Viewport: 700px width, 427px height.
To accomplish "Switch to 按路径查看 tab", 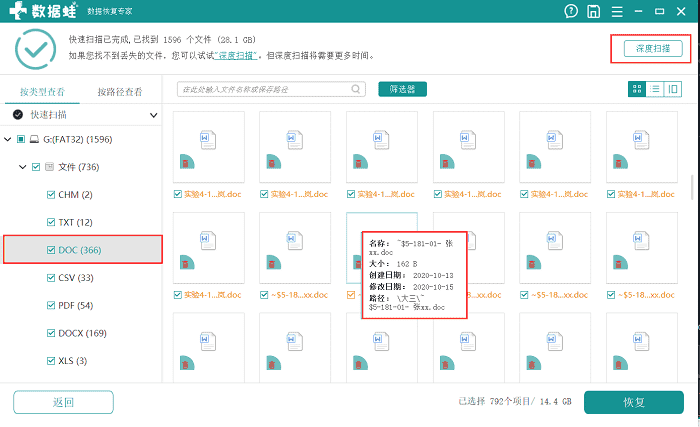I will 120,92.
